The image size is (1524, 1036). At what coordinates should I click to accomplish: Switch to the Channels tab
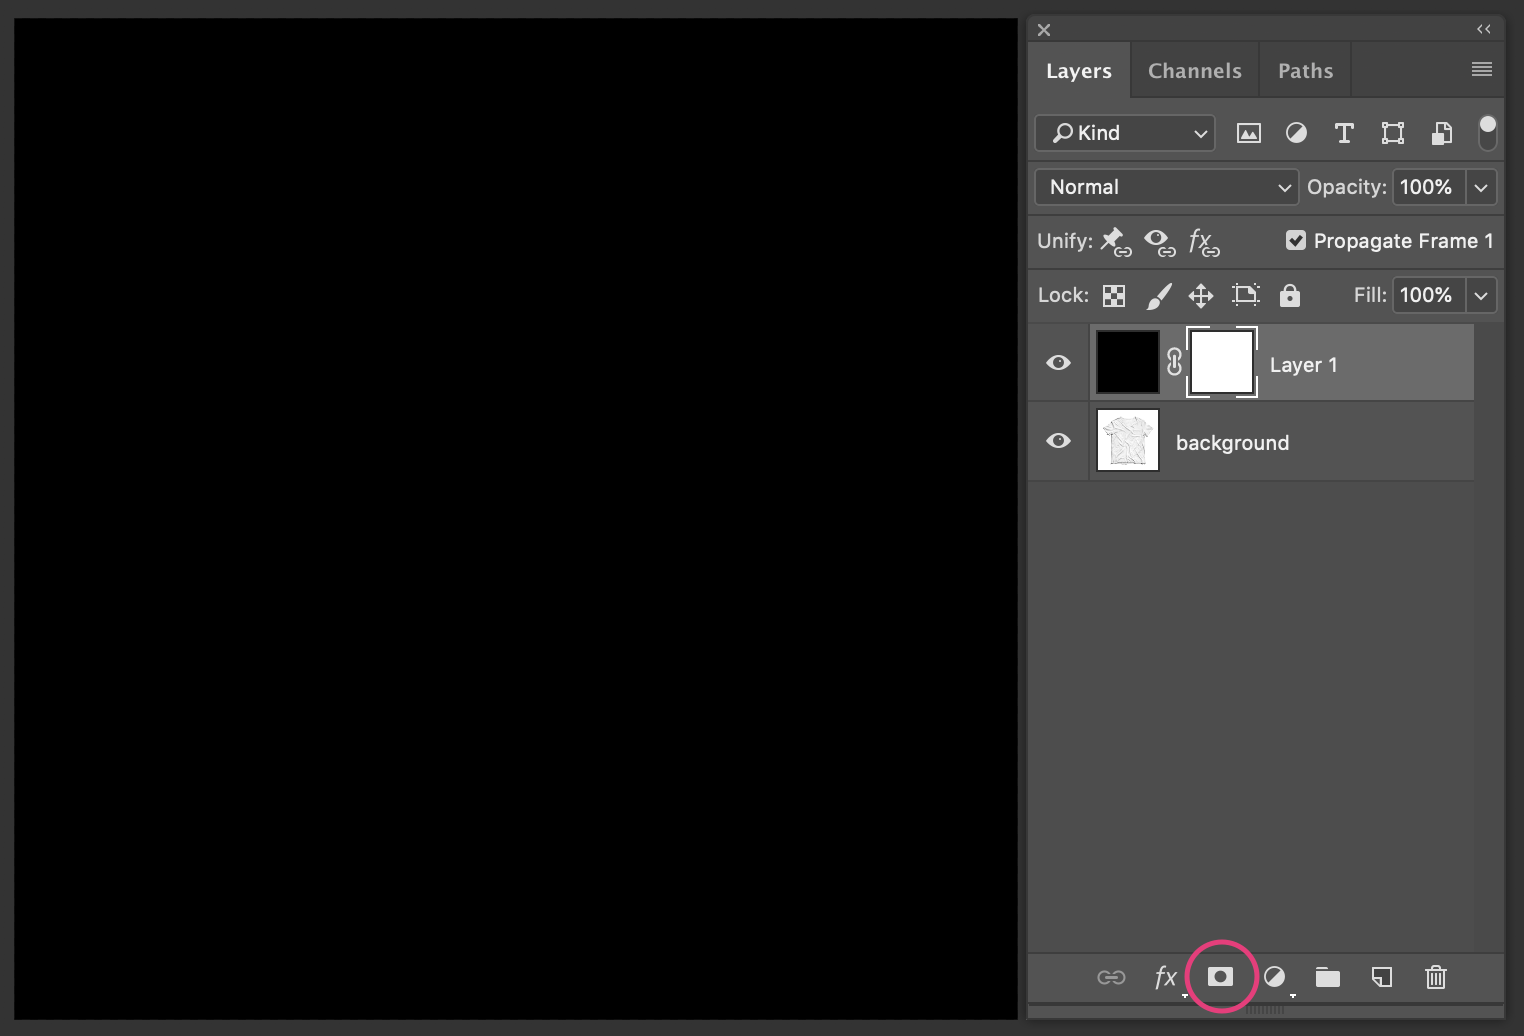[1194, 70]
